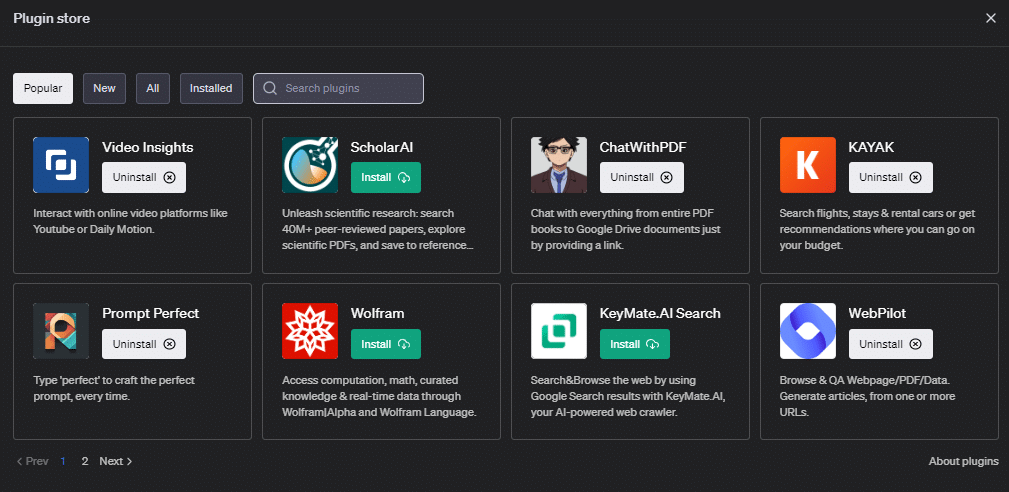Click the ChatWithPDF avatar image
The image size is (1009, 492).
click(559, 165)
